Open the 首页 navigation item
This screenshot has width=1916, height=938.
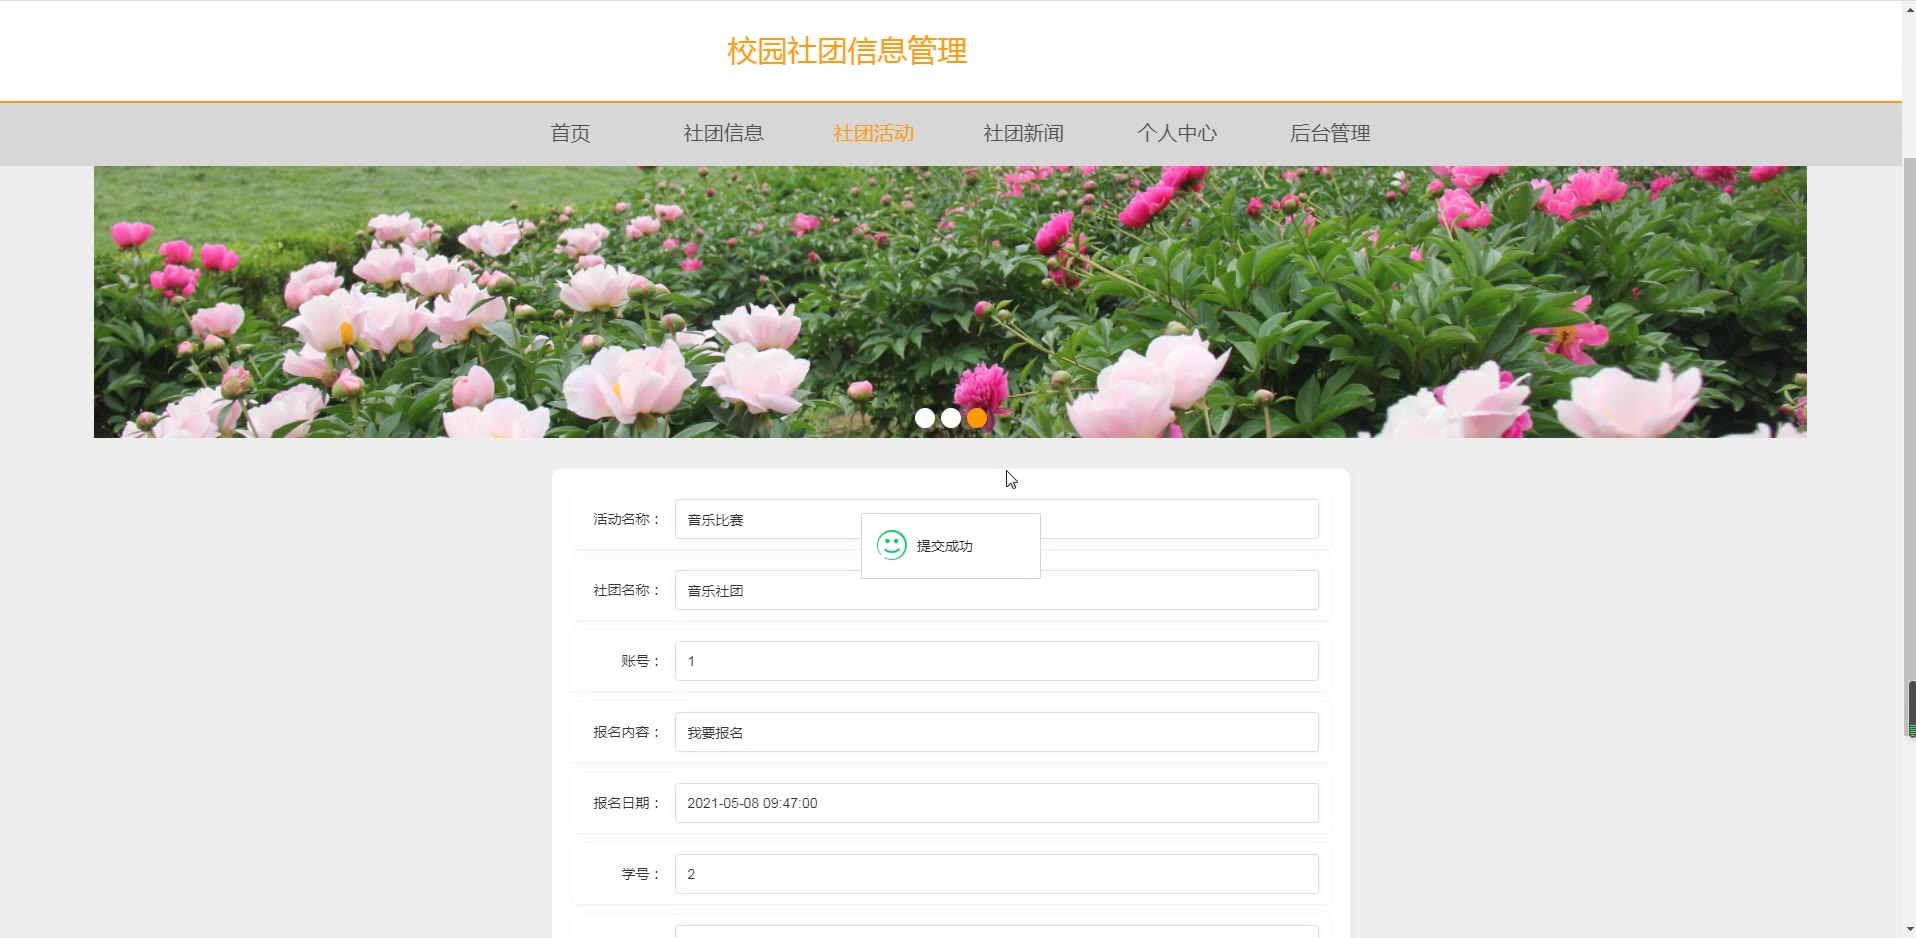click(570, 133)
